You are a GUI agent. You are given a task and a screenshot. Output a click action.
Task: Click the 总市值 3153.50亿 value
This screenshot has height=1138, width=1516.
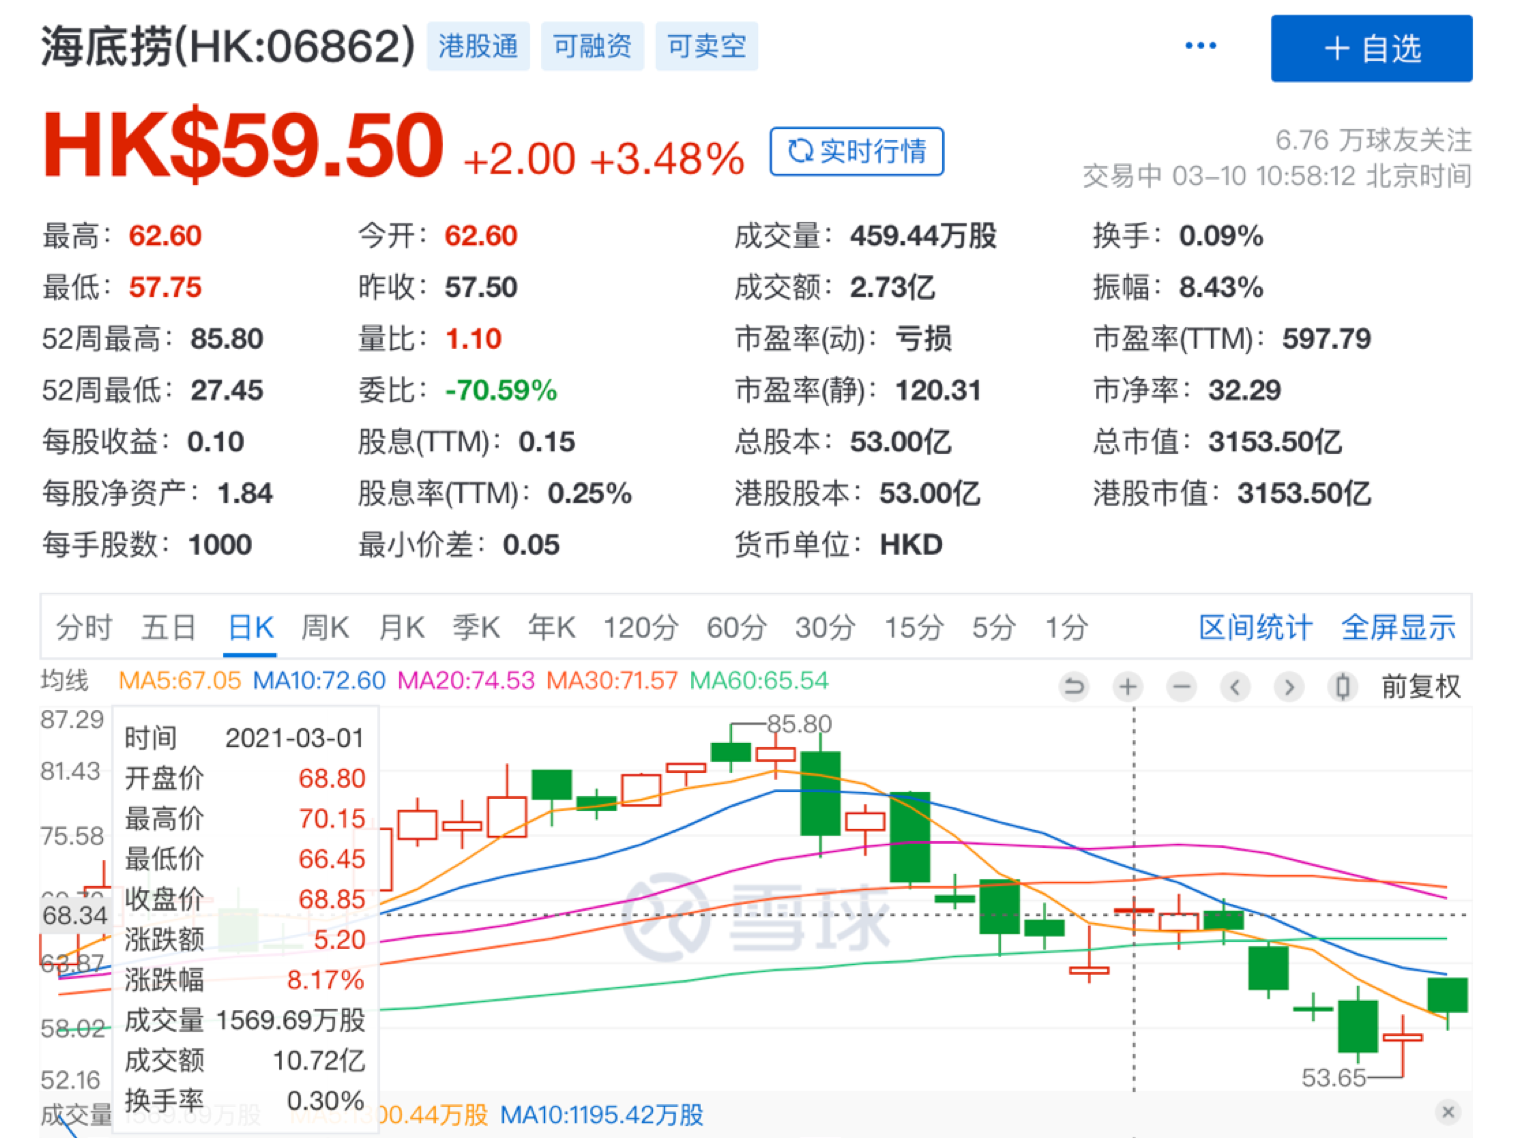[x=1275, y=442]
